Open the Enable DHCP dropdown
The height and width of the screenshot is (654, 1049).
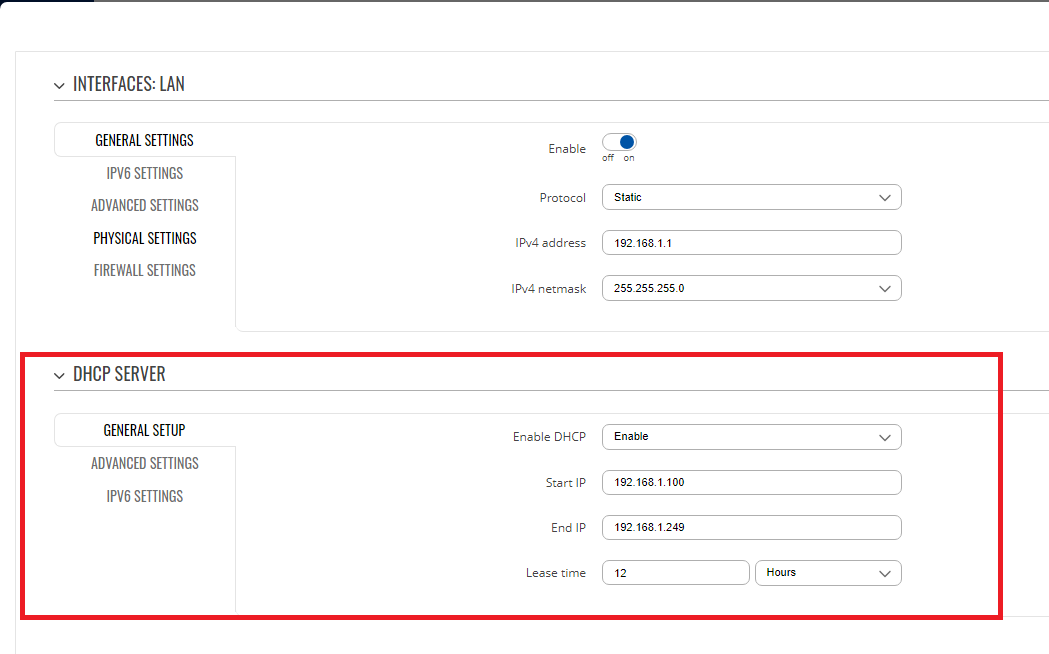pyautogui.click(x=751, y=437)
